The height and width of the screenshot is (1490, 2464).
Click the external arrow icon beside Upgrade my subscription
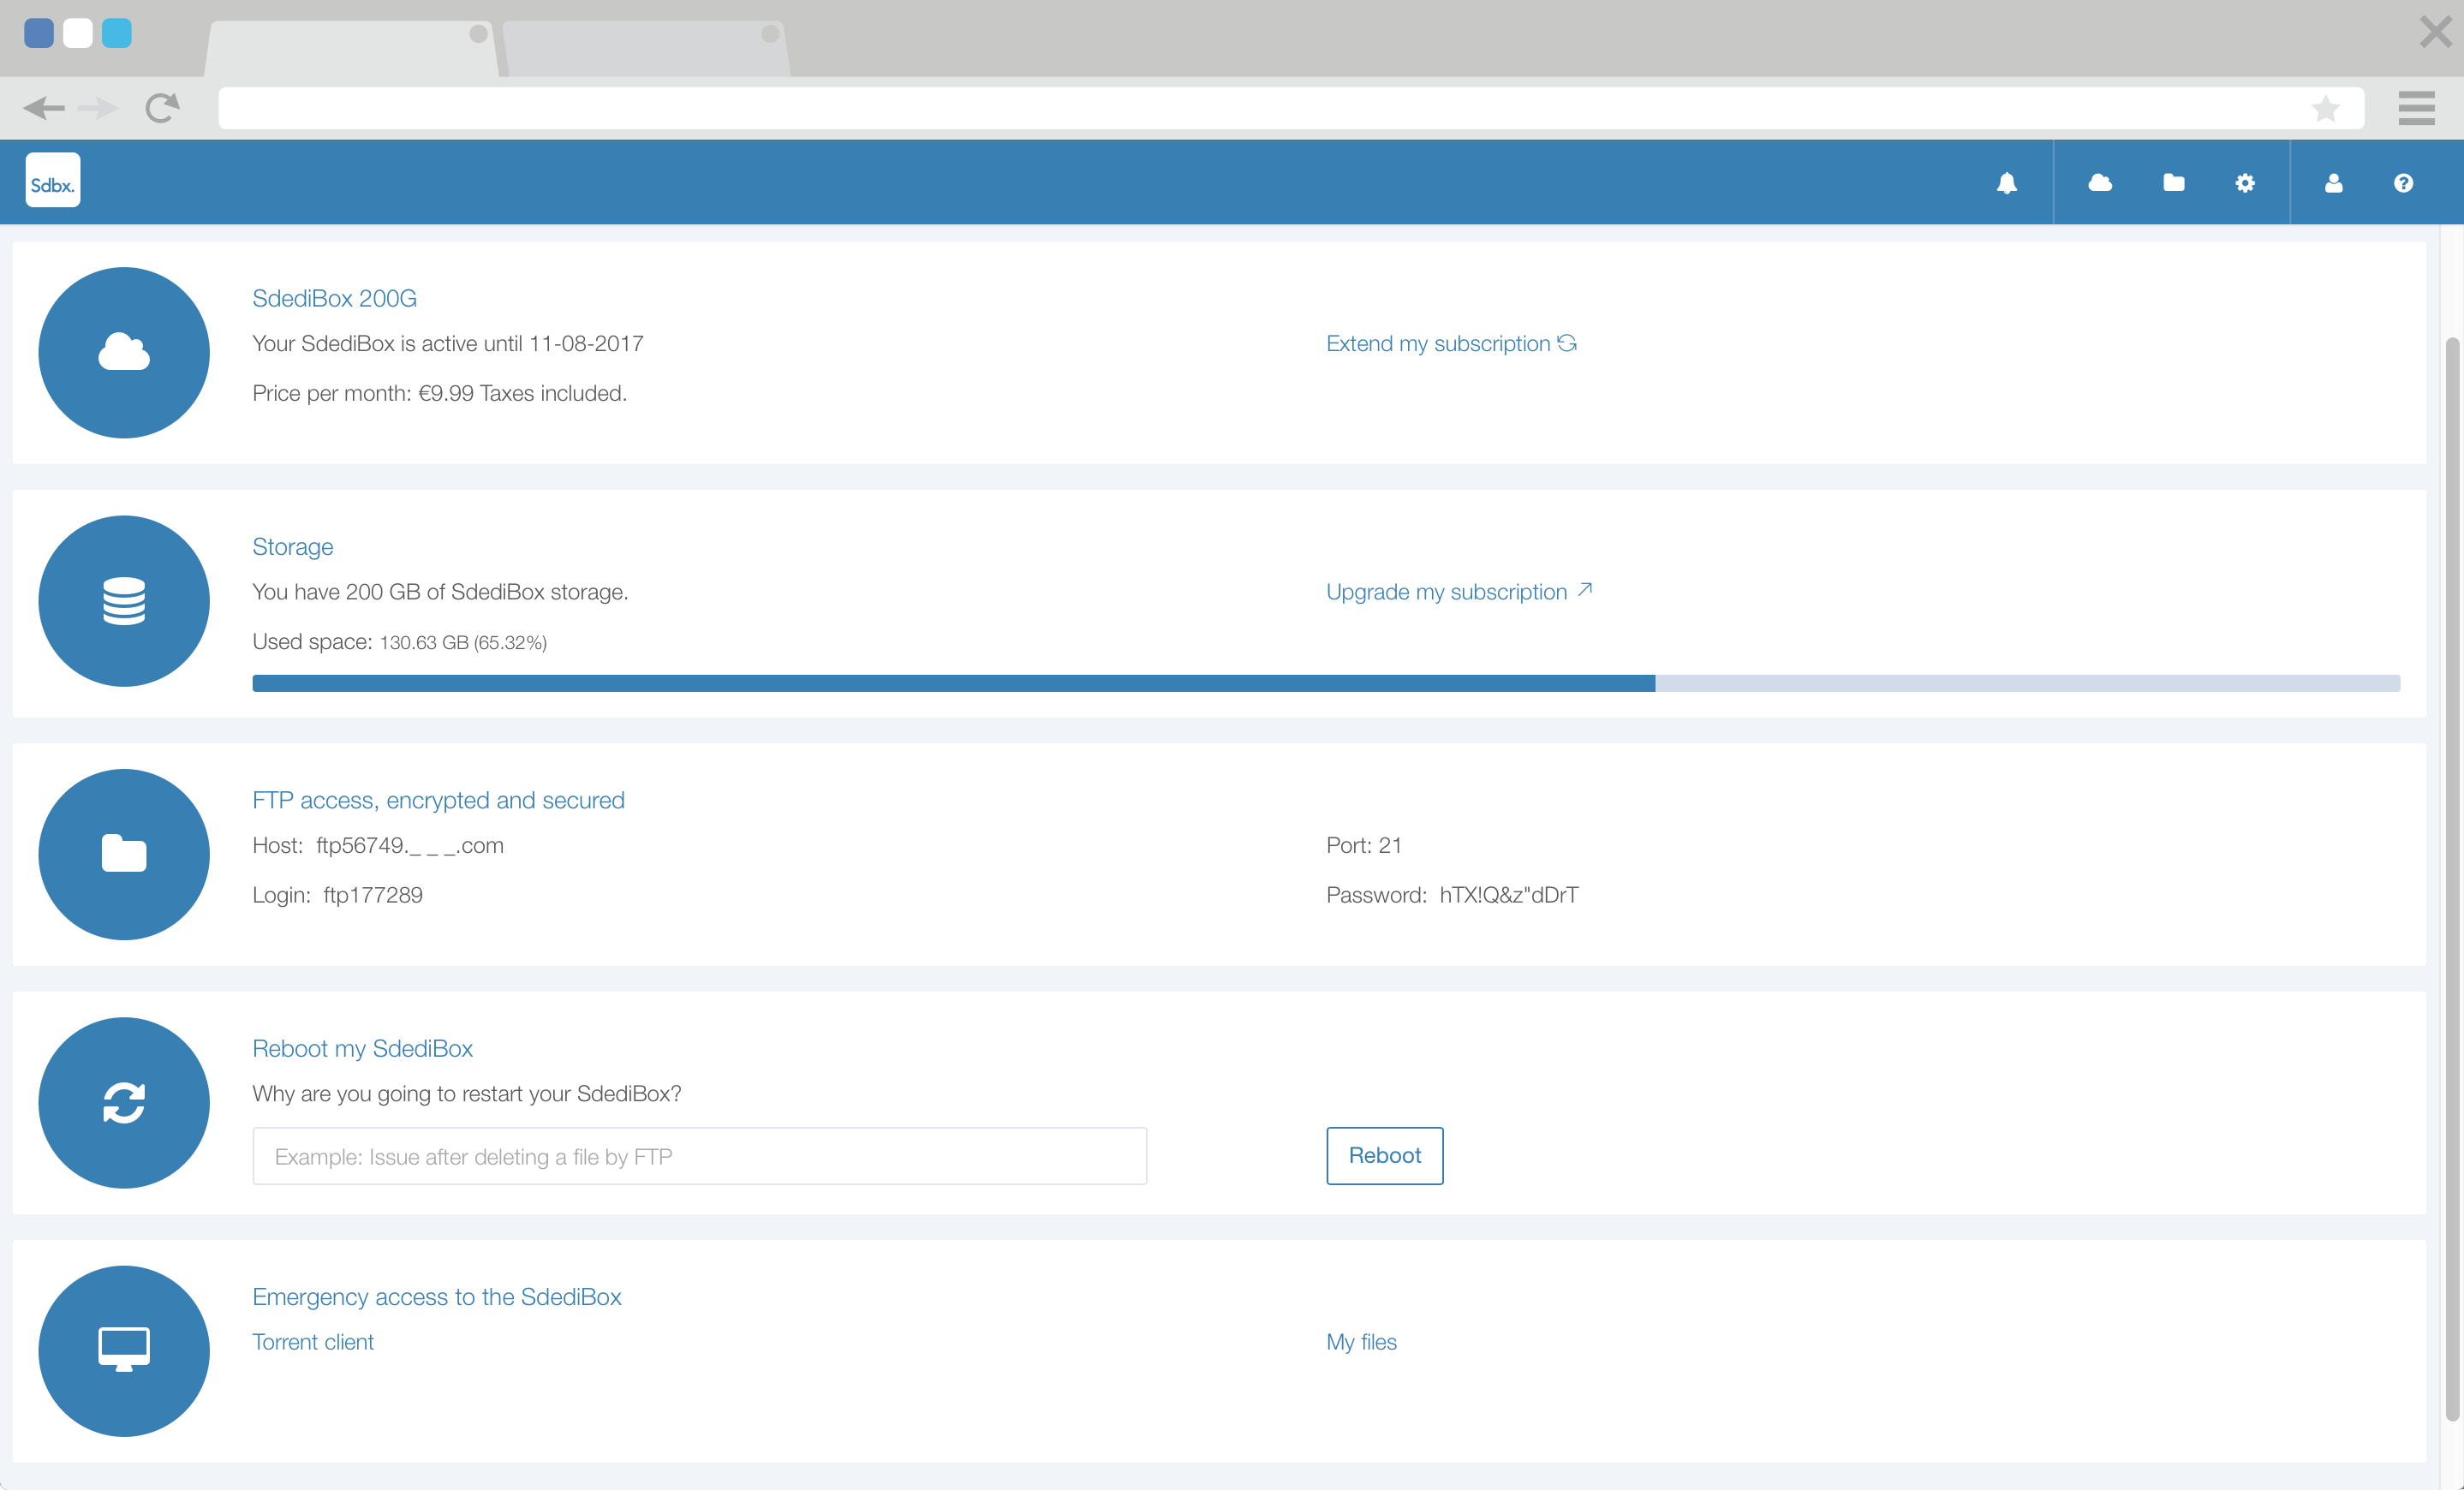tap(1585, 590)
